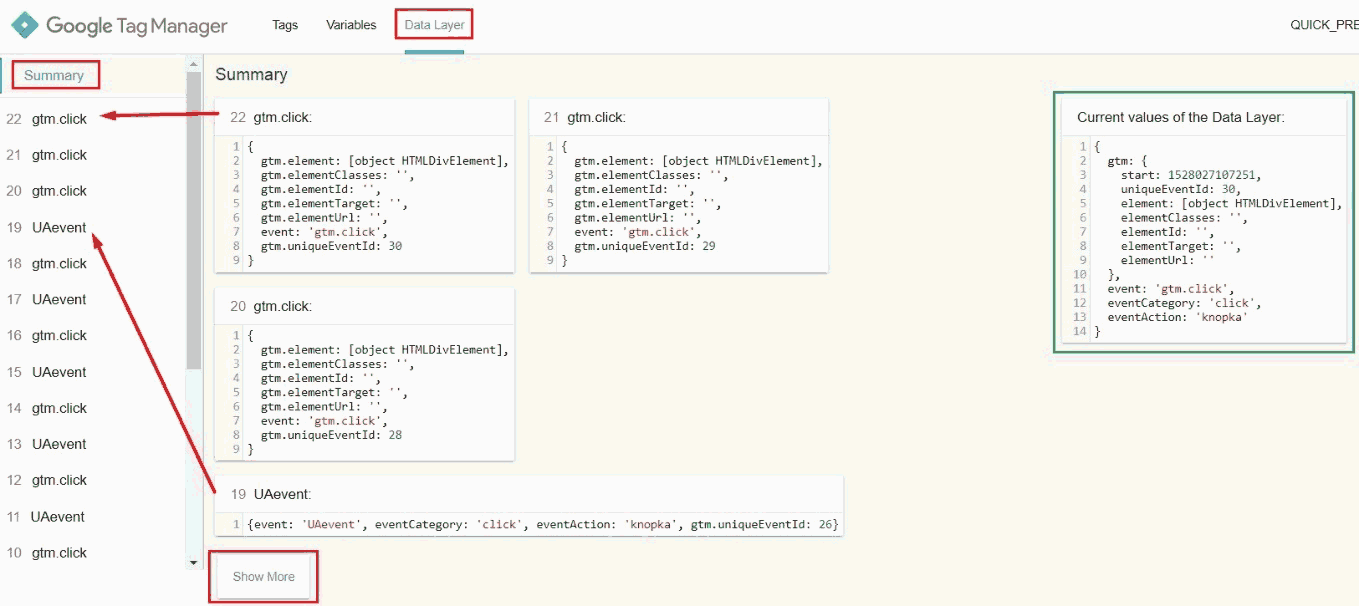Click 'gtm.uniqueEventId: 28' code line

click(331, 435)
